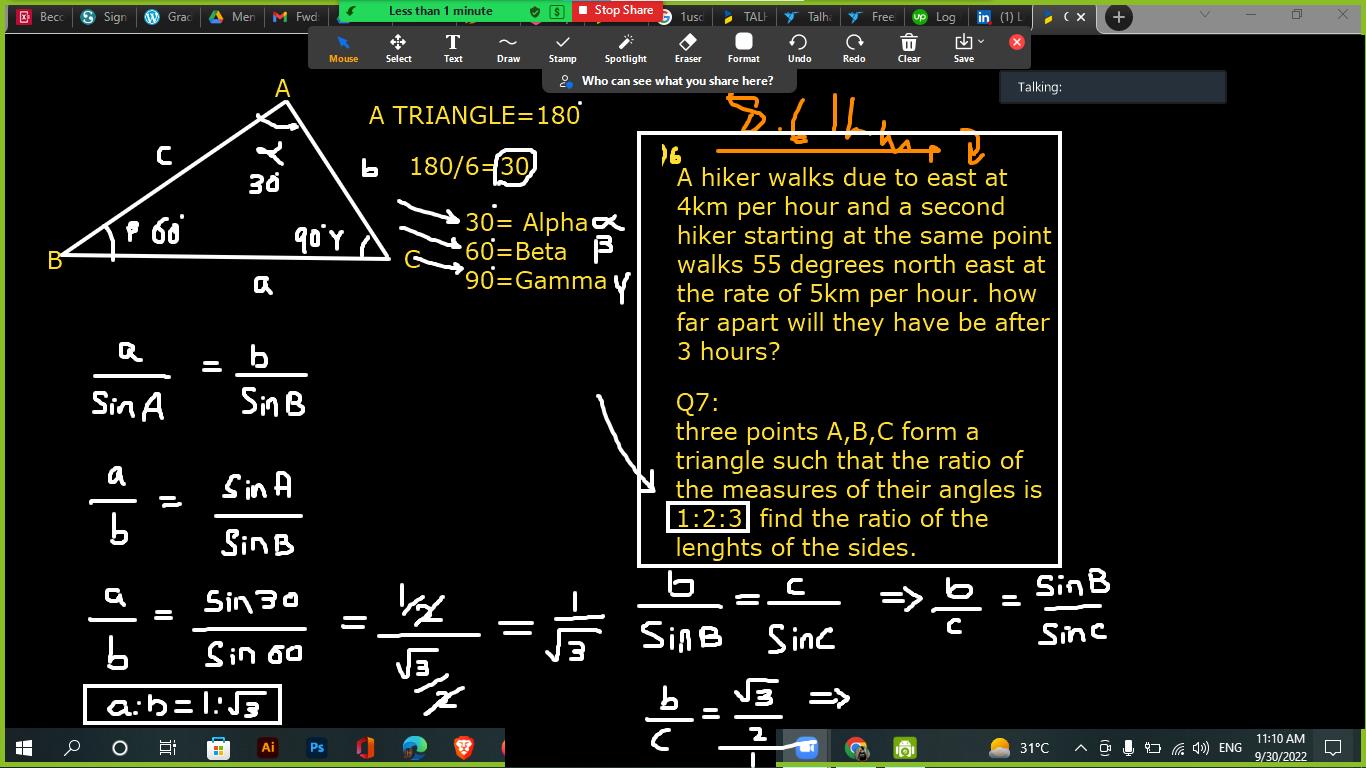Expand the Save dropdown arrow
The width and height of the screenshot is (1366, 768).
tap(981, 41)
